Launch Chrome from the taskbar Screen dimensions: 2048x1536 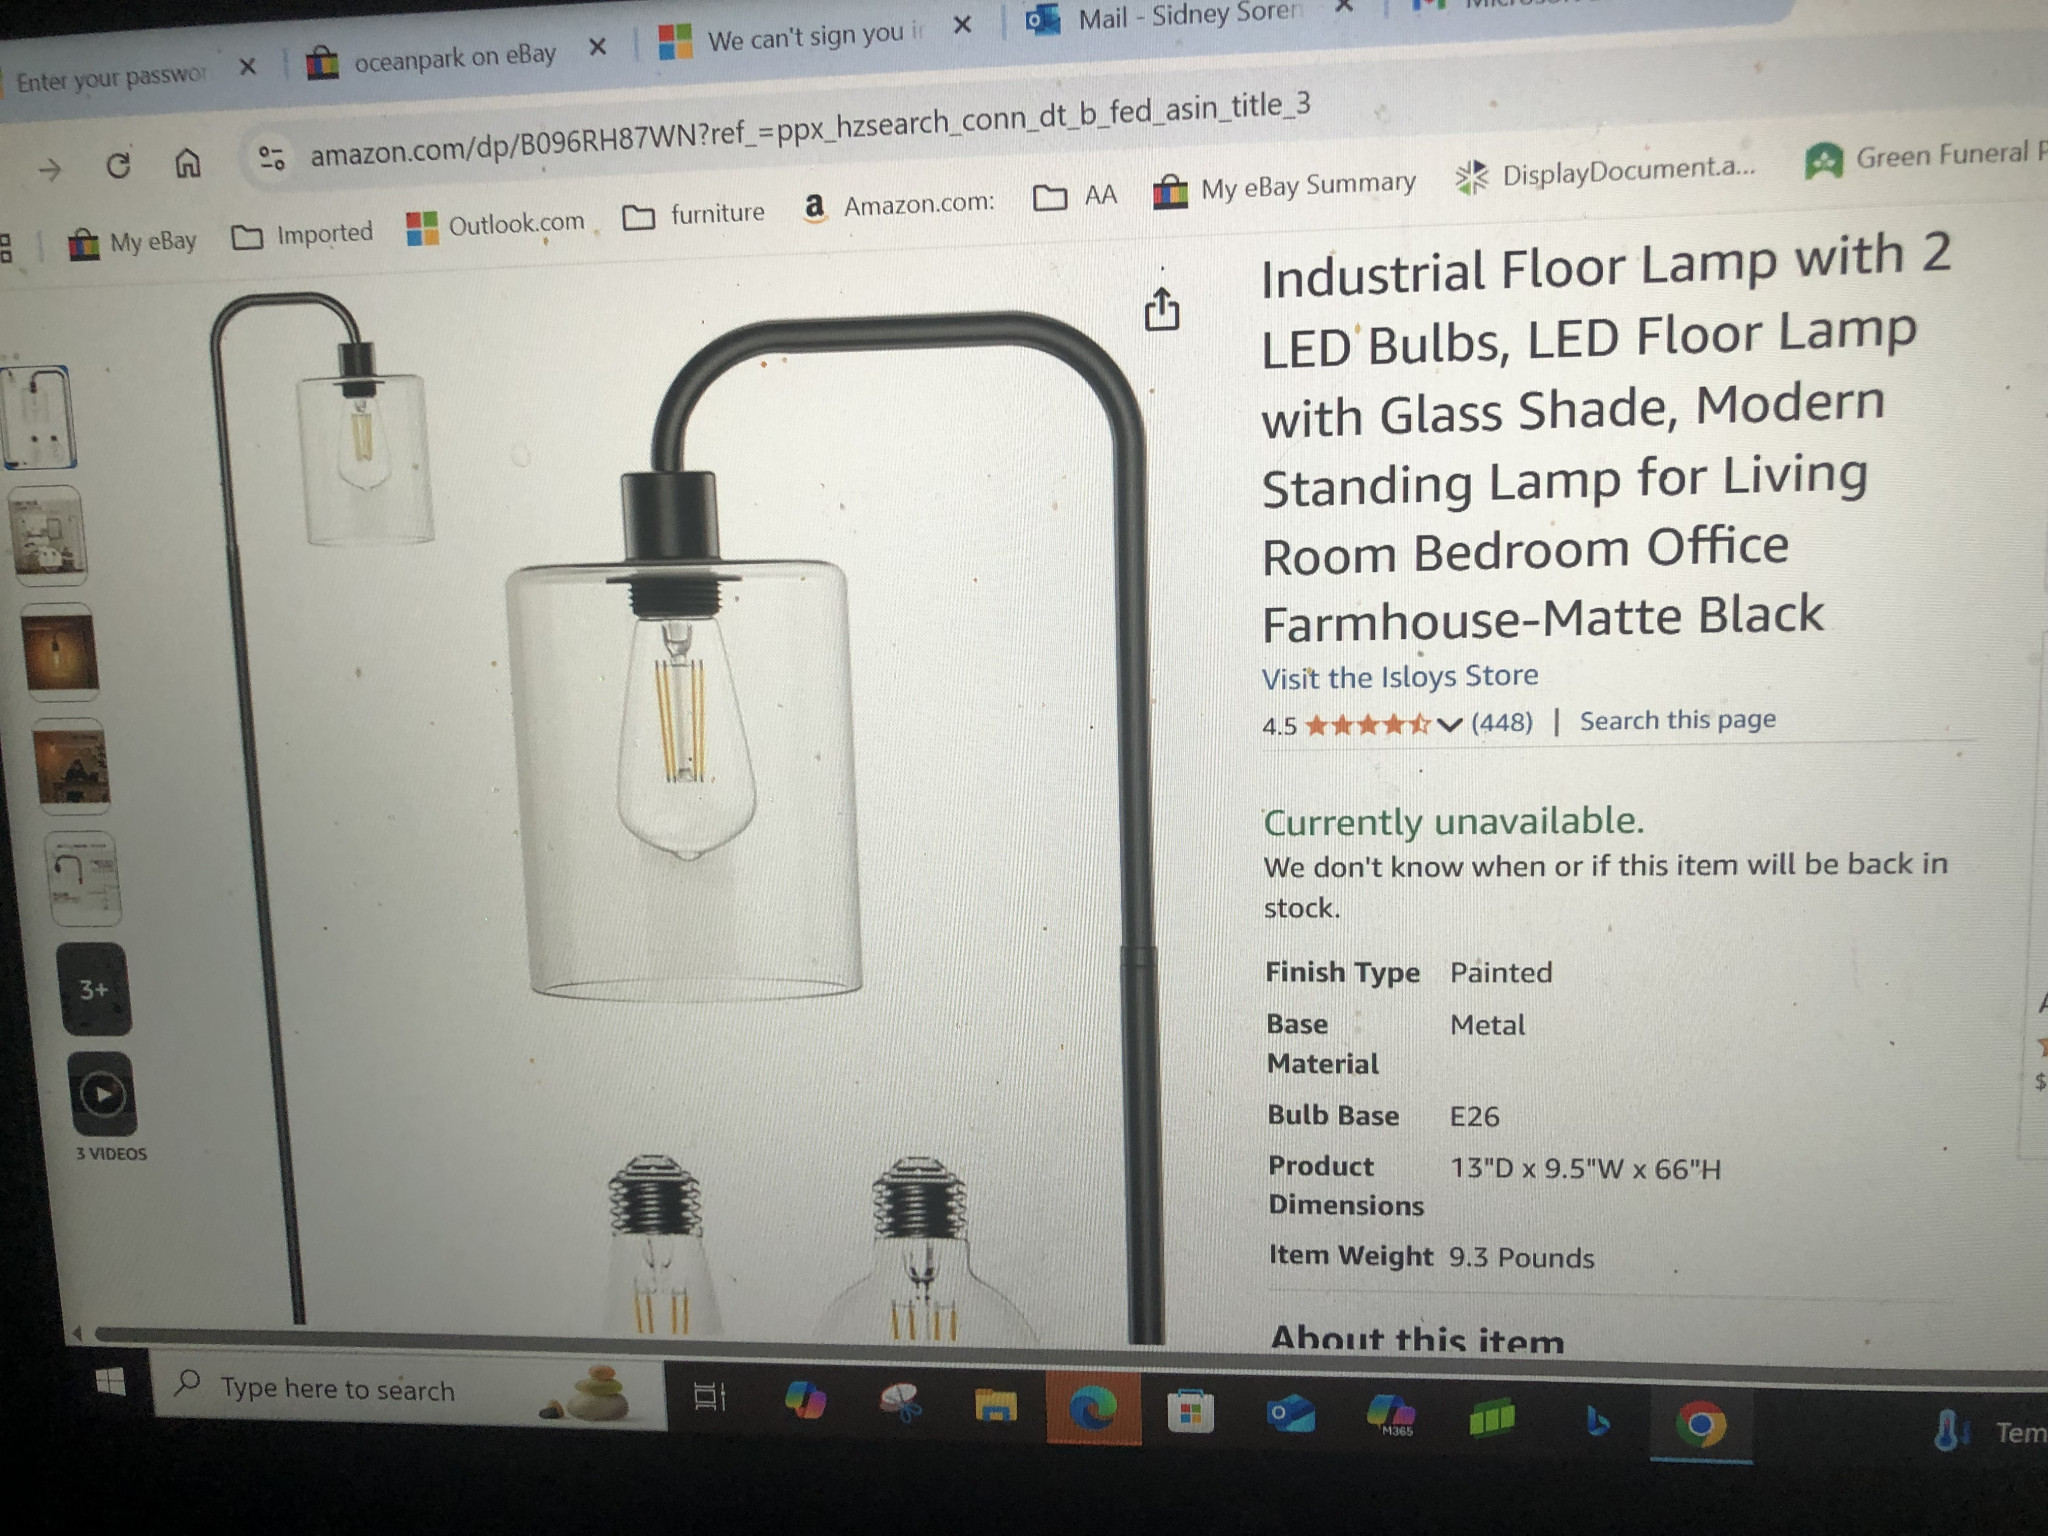tap(1701, 1424)
